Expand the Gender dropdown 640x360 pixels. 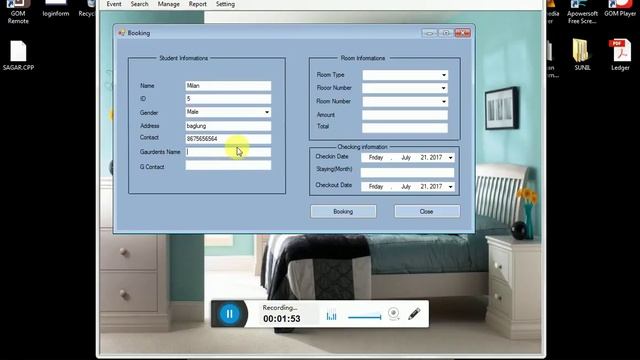[x=267, y=112]
